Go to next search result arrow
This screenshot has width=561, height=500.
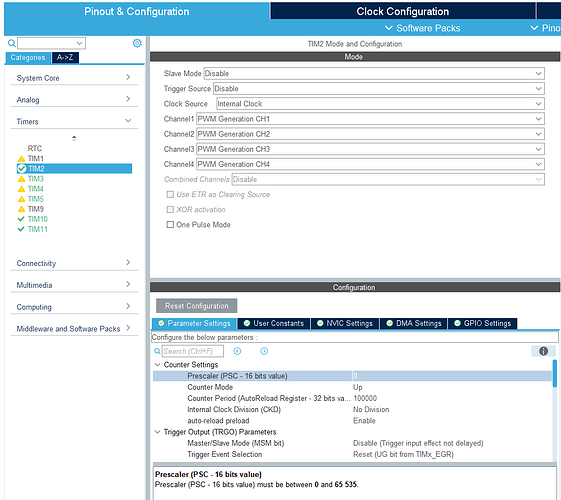[x=264, y=351]
